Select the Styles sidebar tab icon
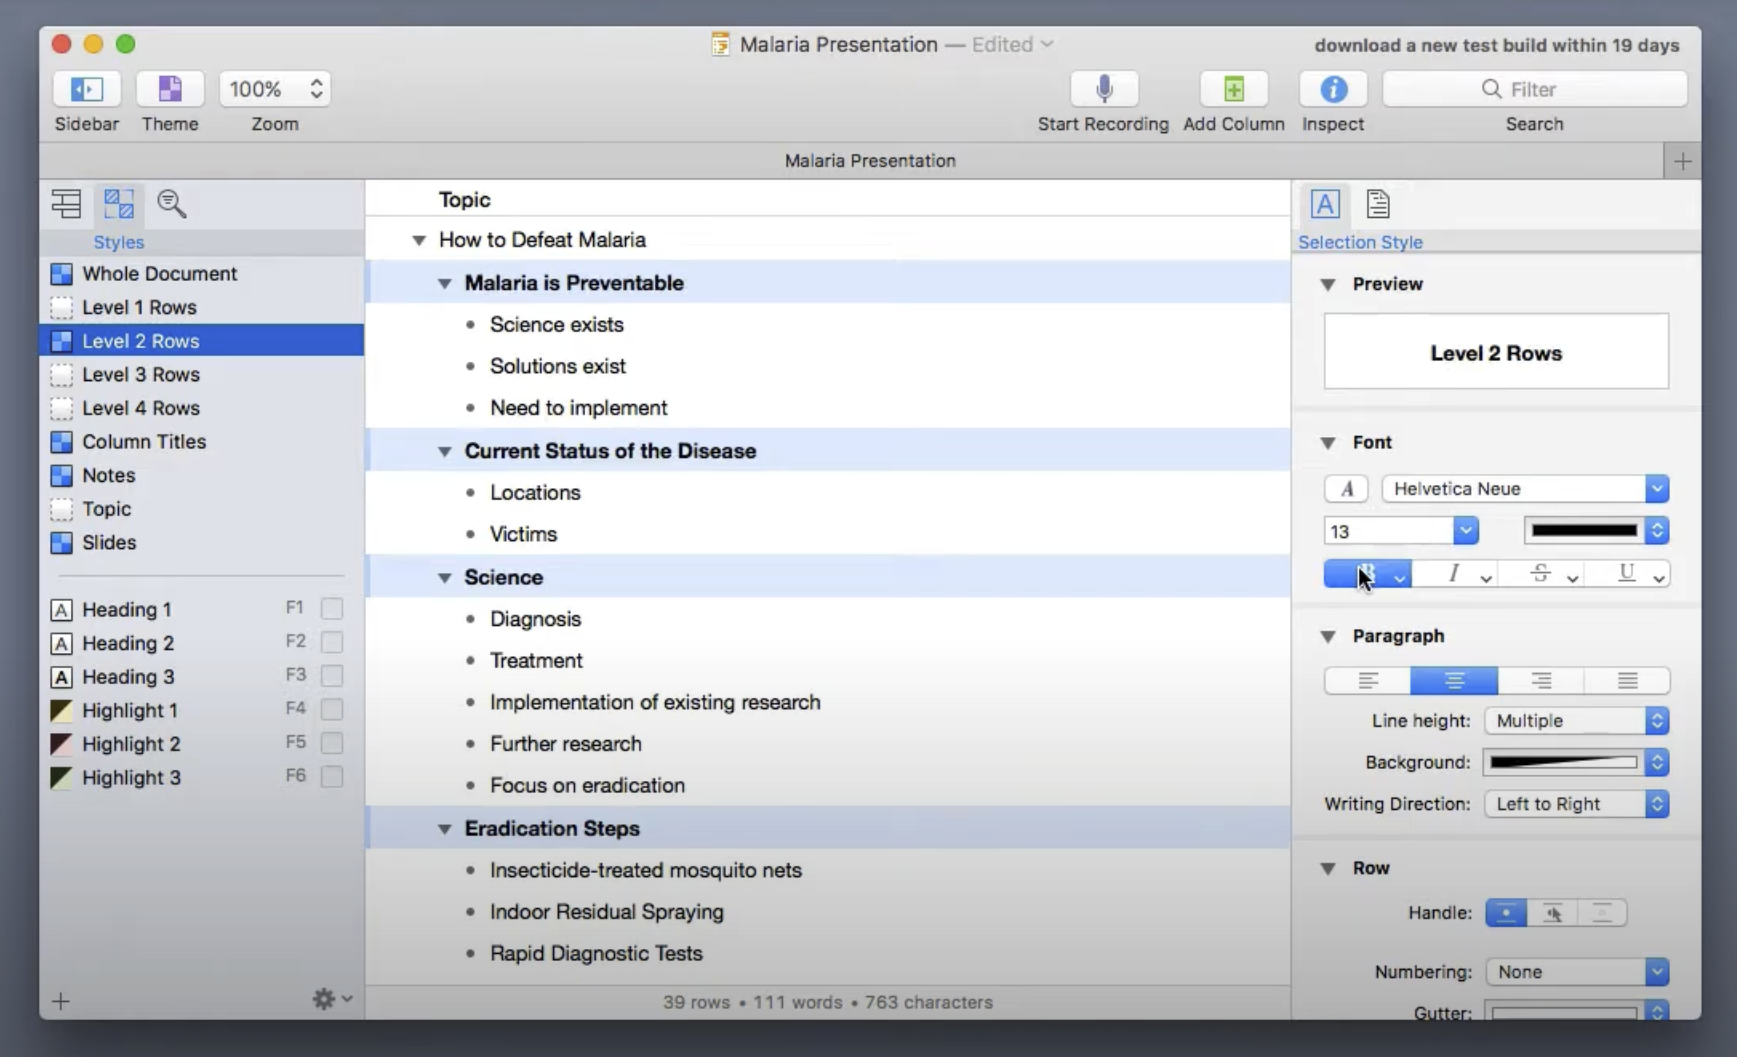The height and width of the screenshot is (1057, 1737). pyautogui.click(x=119, y=204)
